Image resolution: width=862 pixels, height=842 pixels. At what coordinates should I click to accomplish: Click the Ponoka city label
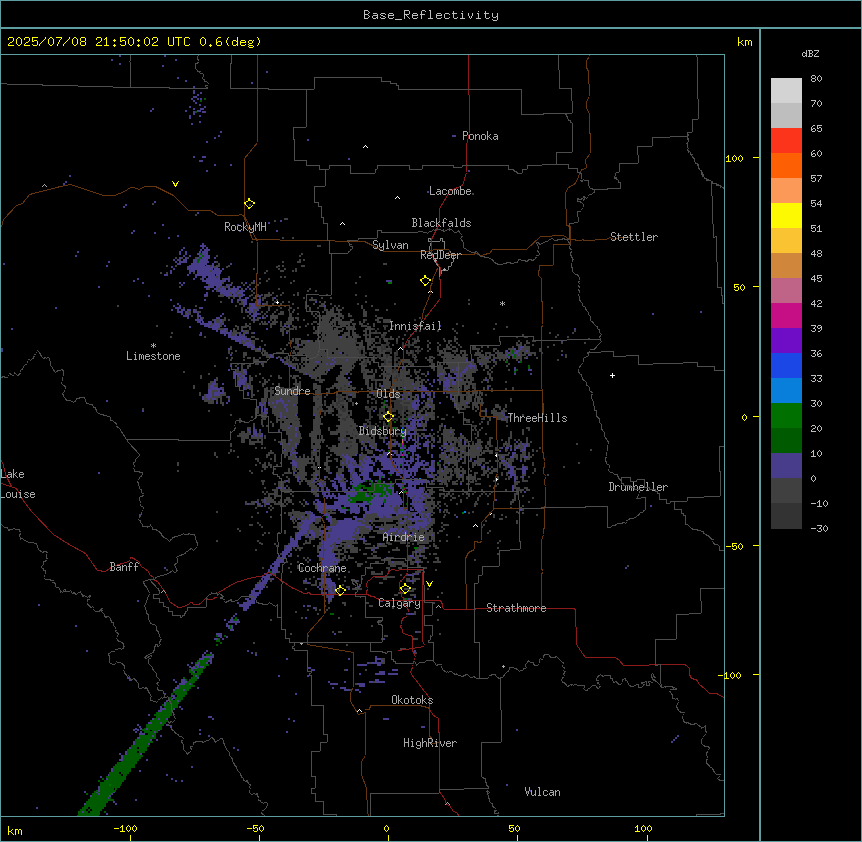click(x=480, y=136)
